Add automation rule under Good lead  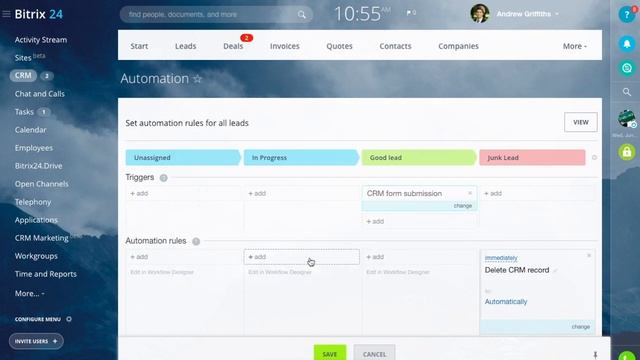[375, 257]
